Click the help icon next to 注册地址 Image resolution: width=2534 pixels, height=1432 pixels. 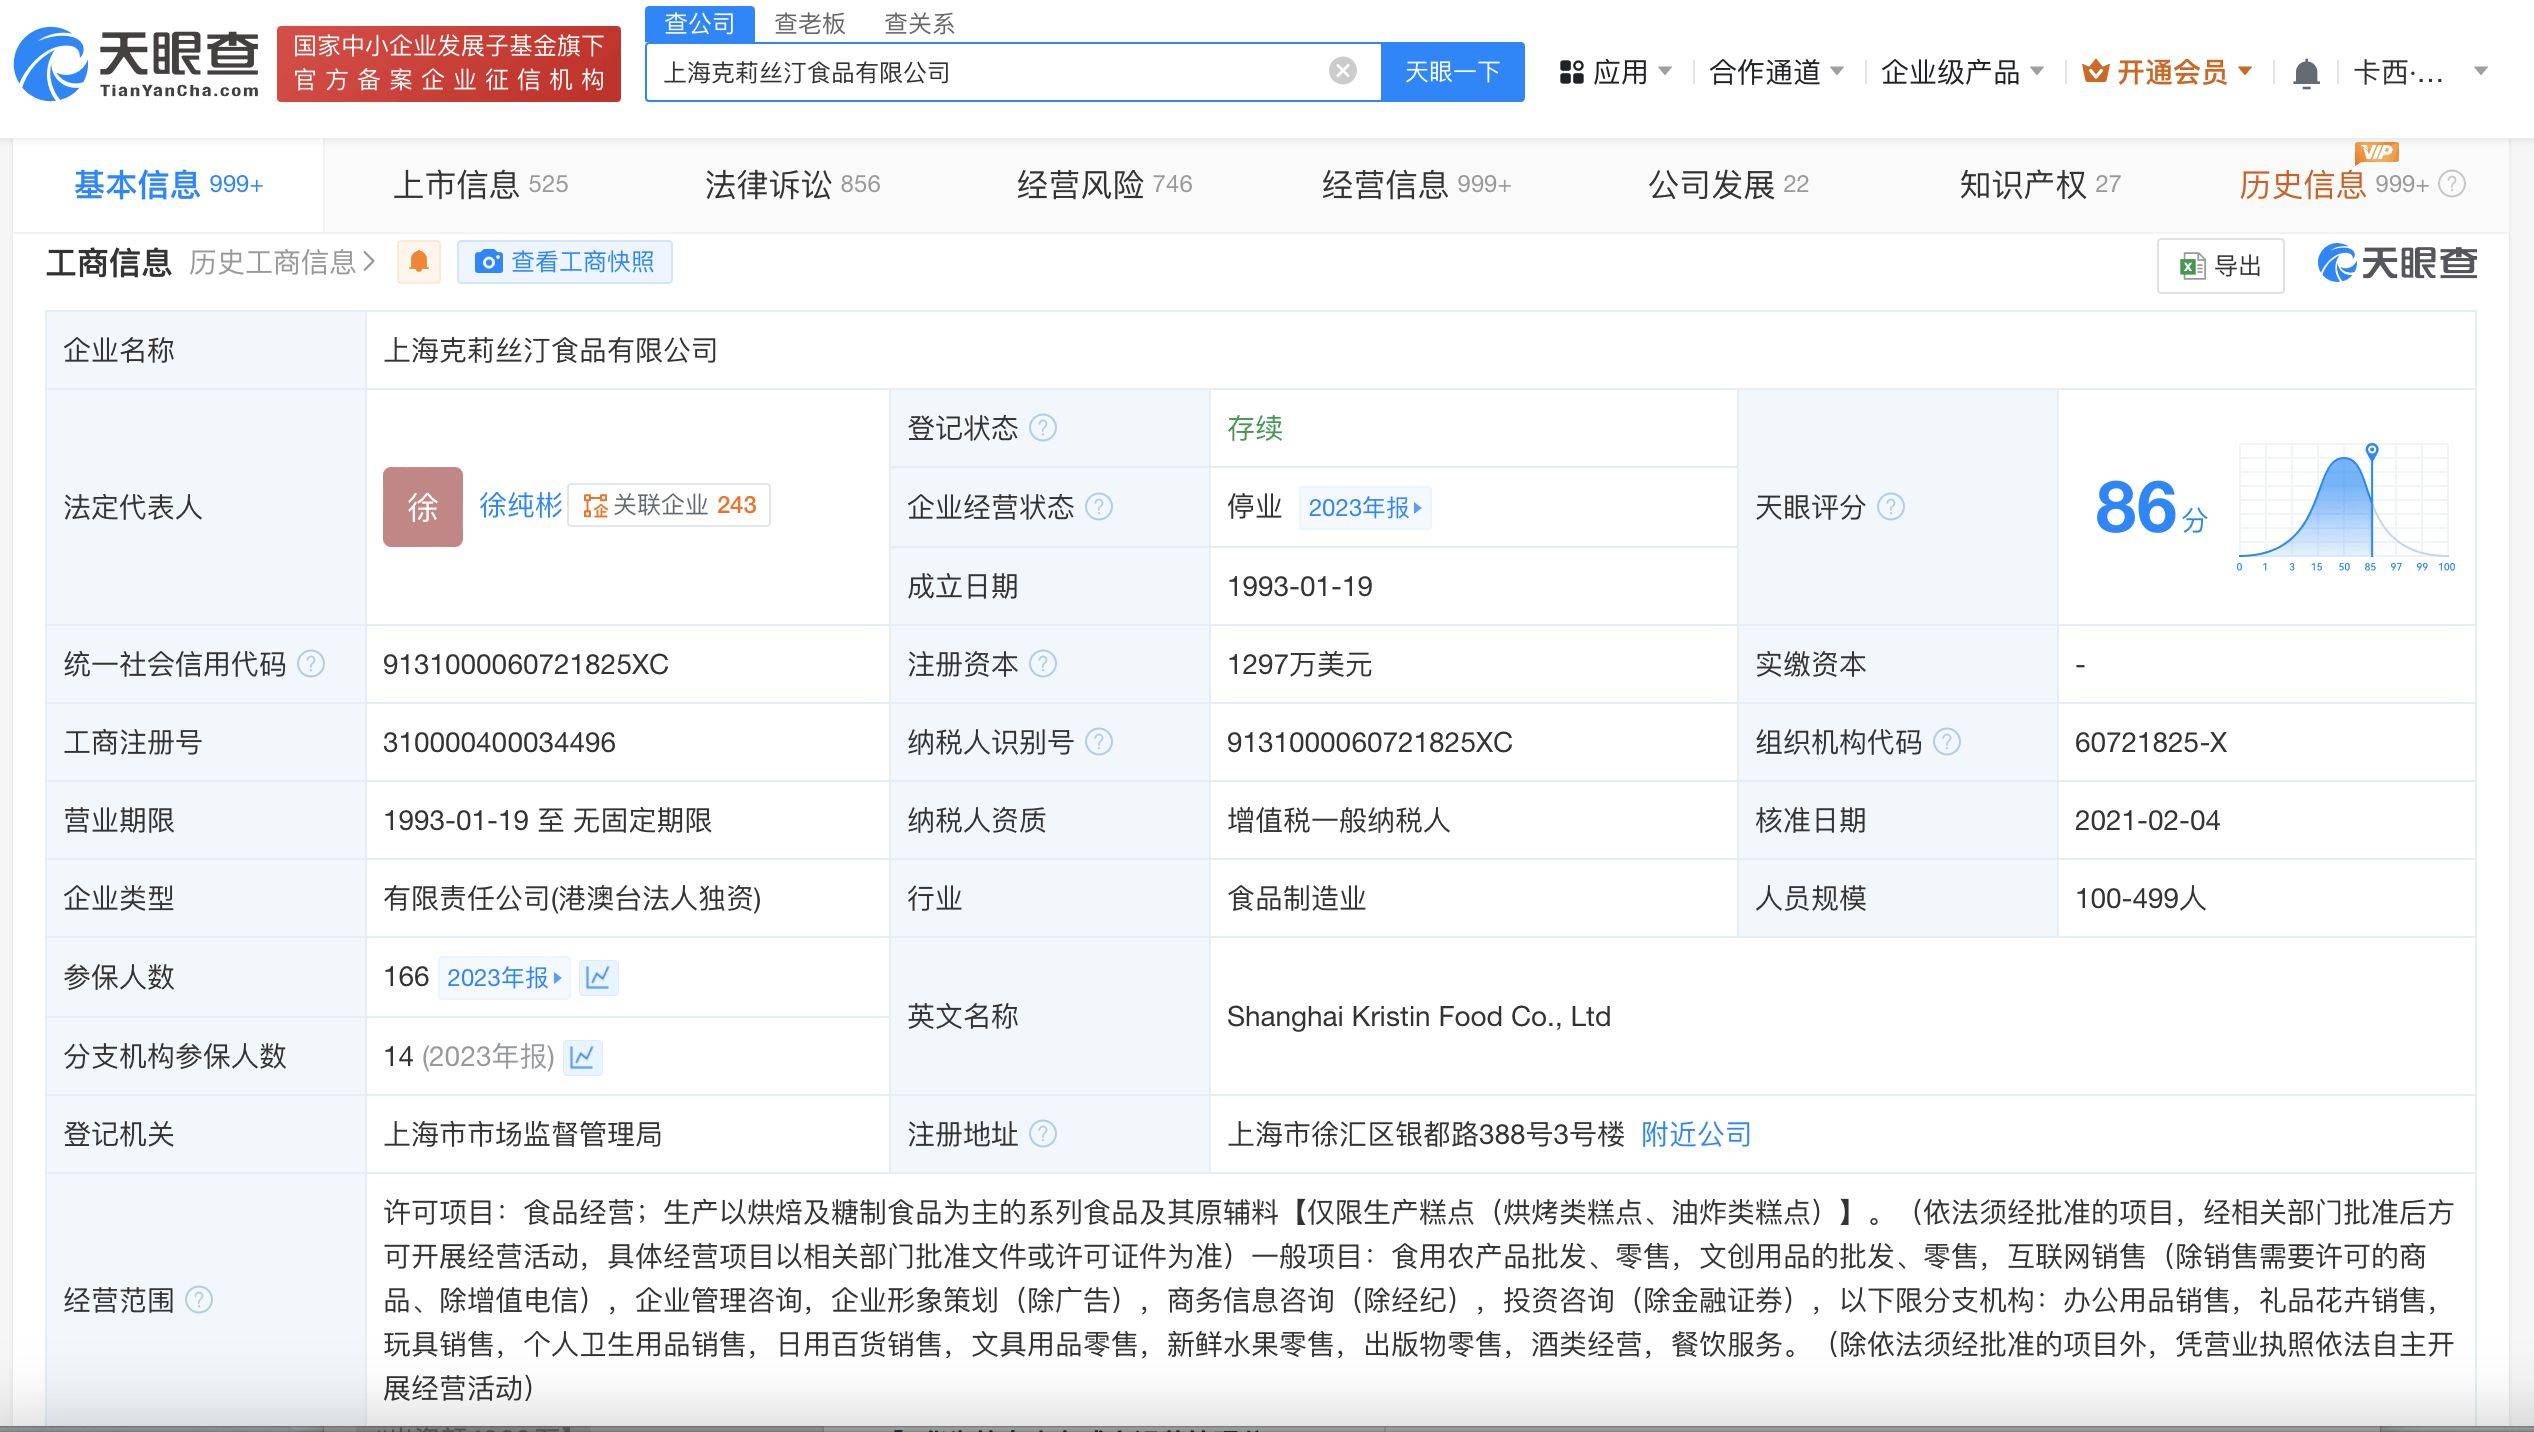coord(1043,1134)
